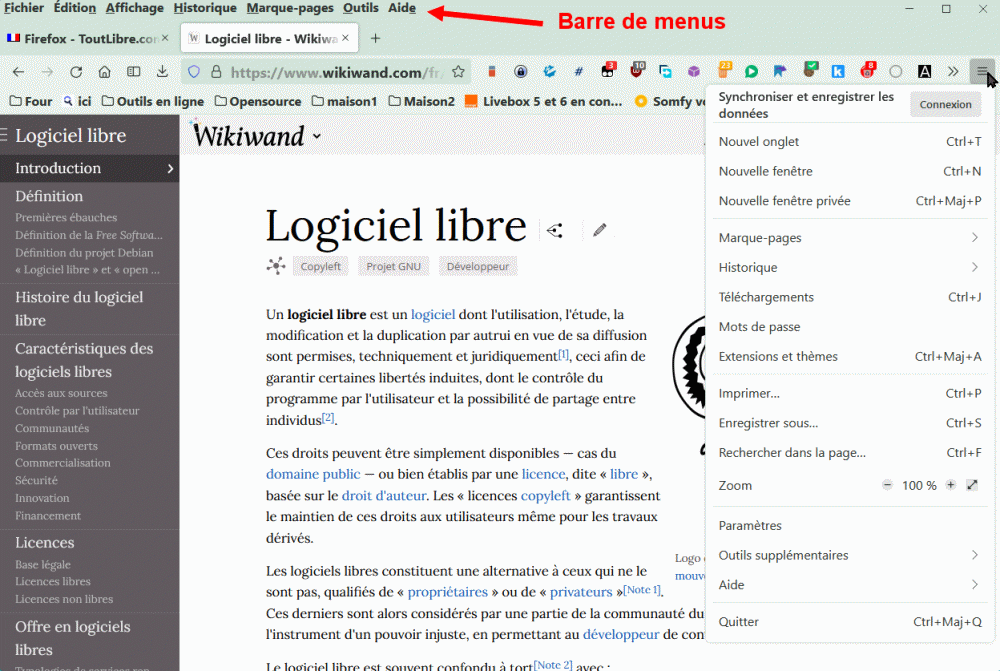The image size is (1000, 671).
Task: Click the Connexion button
Action: coord(945,105)
